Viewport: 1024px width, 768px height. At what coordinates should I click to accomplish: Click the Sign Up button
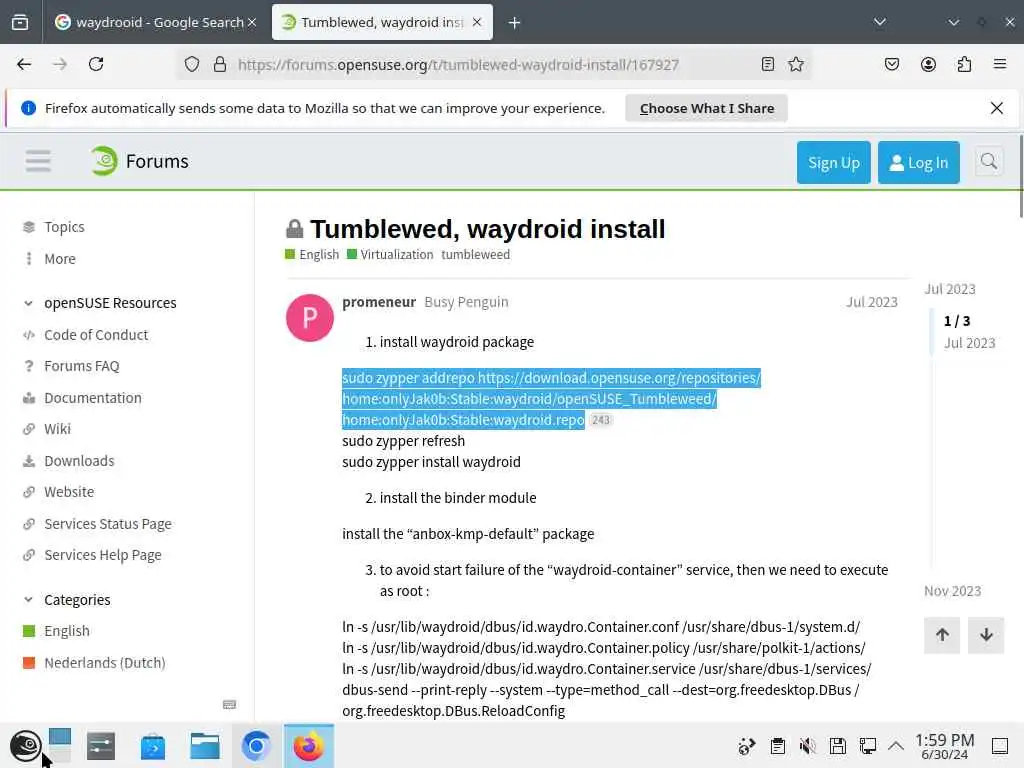(833, 163)
